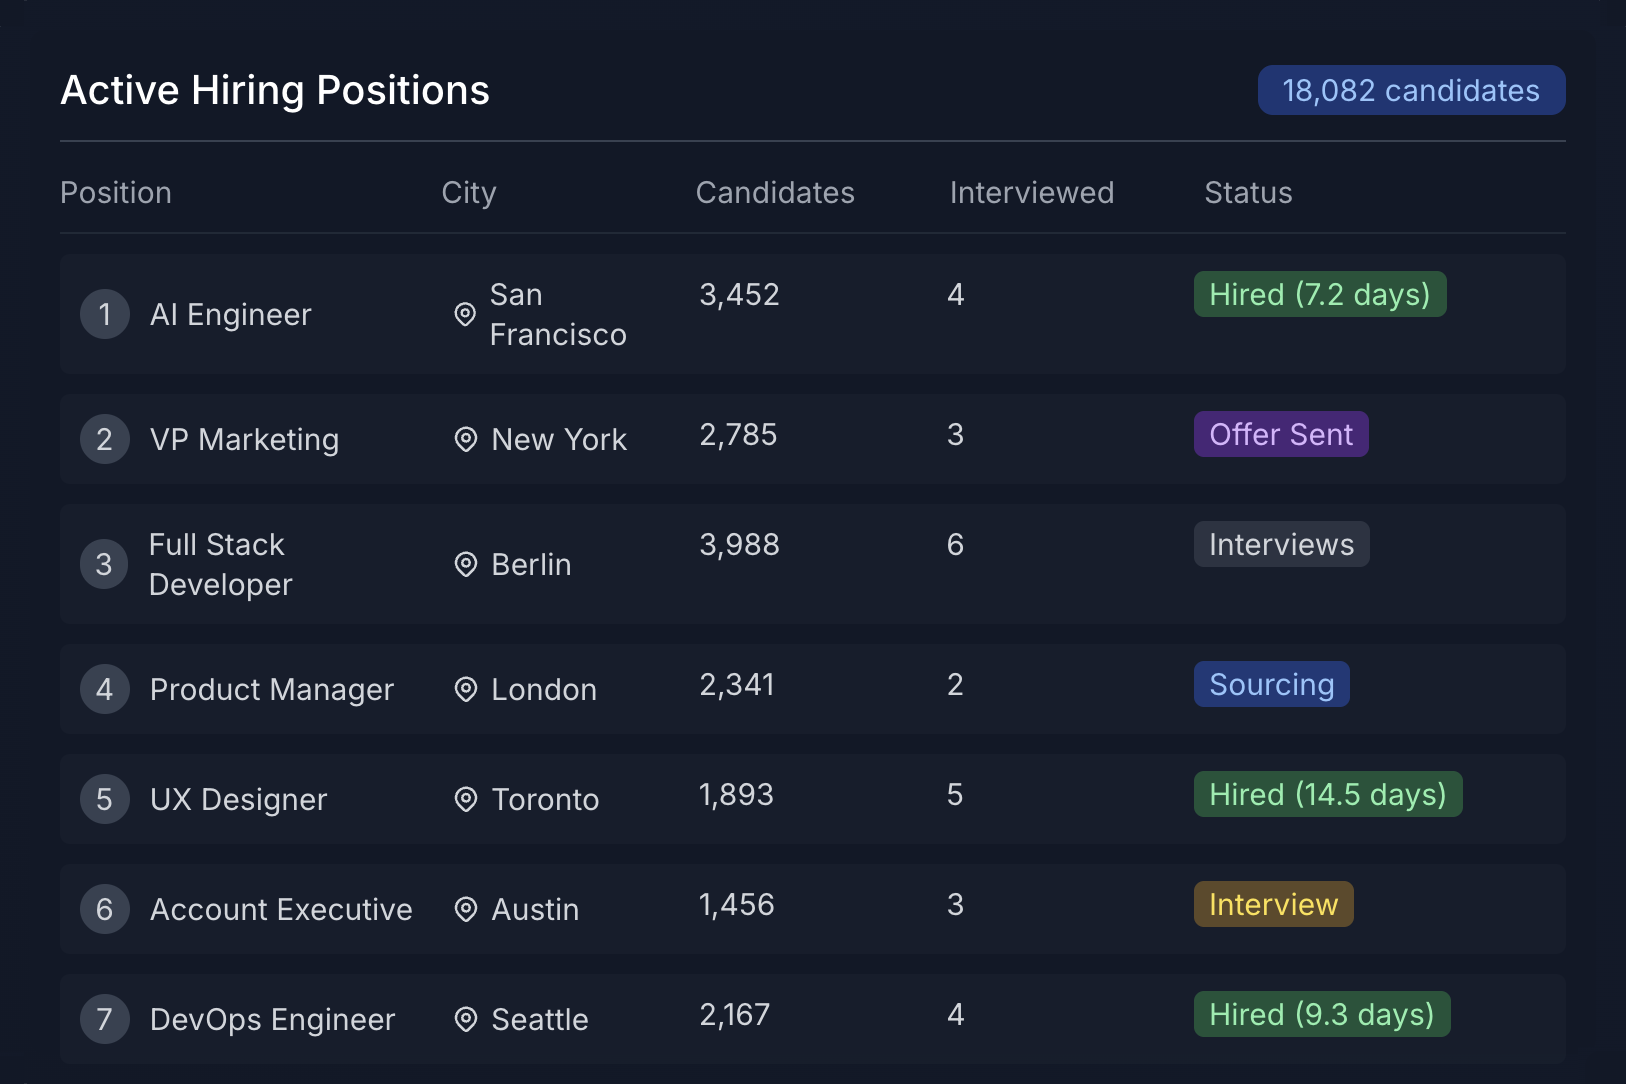
Task: Select the location marker icon for Berlin
Action: tap(464, 564)
